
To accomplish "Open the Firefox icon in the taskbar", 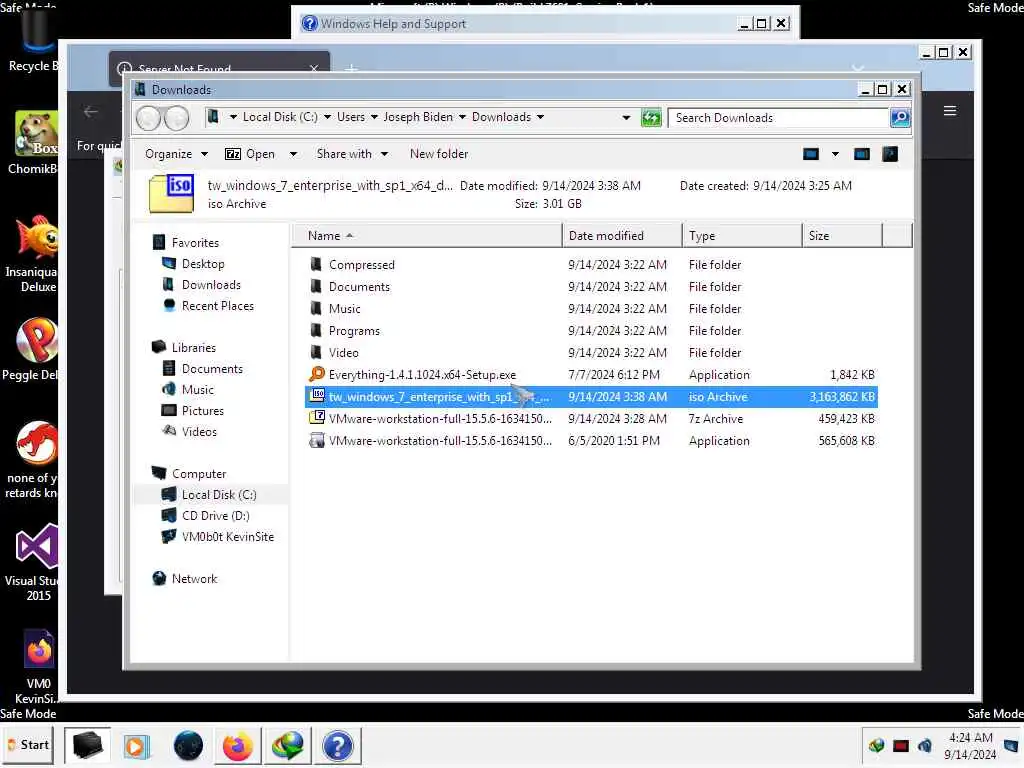I will coord(237,746).
